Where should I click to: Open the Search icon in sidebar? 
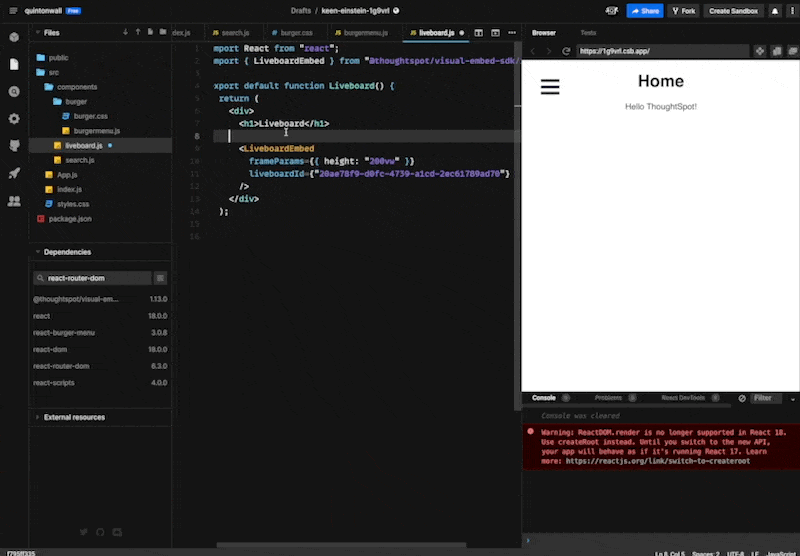[14, 91]
